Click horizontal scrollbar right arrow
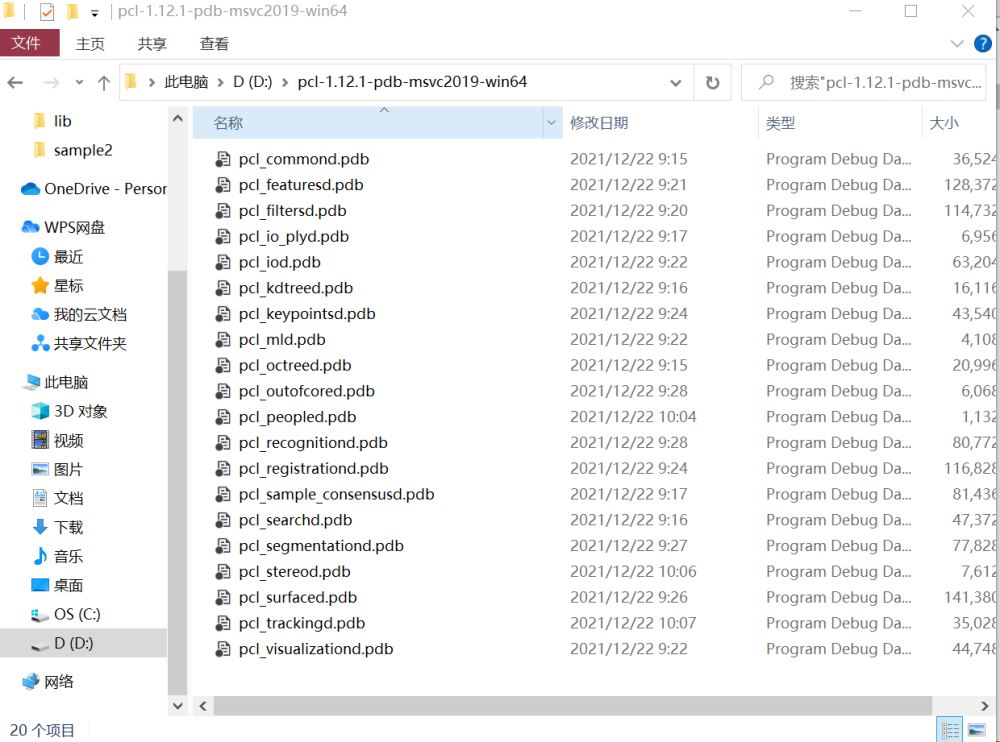1000x742 pixels. click(985, 706)
